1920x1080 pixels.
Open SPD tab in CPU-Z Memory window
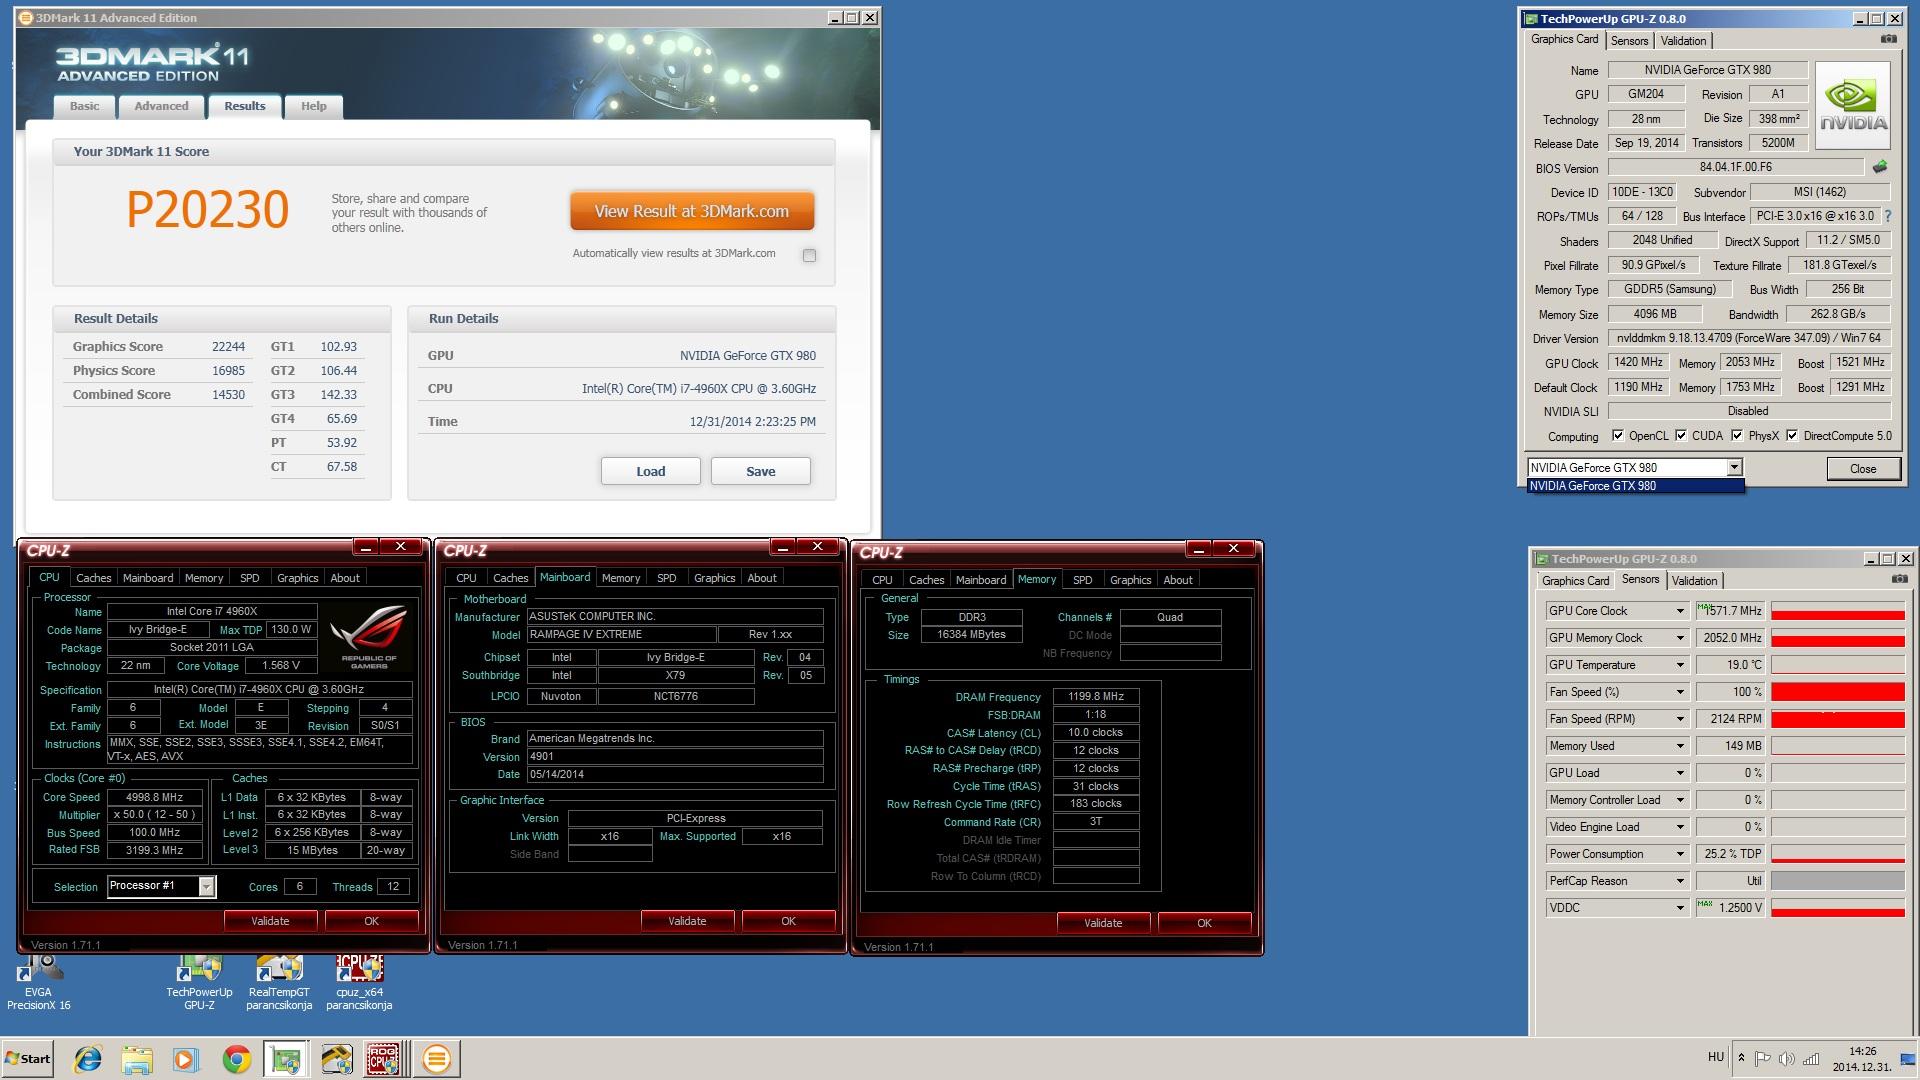pyautogui.click(x=1082, y=580)
